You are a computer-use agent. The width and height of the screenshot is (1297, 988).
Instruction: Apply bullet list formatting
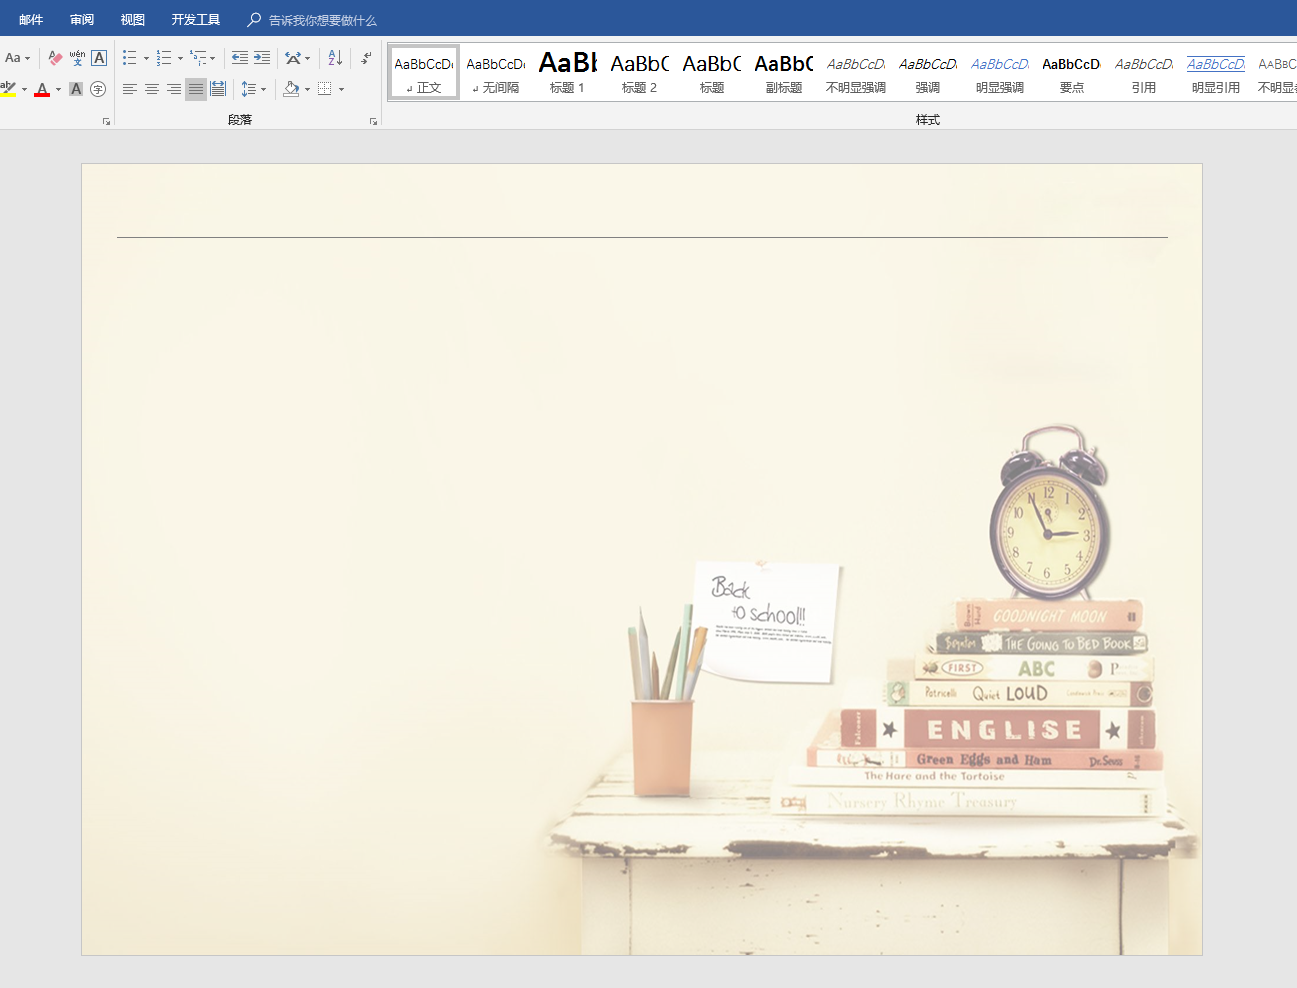[x=130, y=58]
